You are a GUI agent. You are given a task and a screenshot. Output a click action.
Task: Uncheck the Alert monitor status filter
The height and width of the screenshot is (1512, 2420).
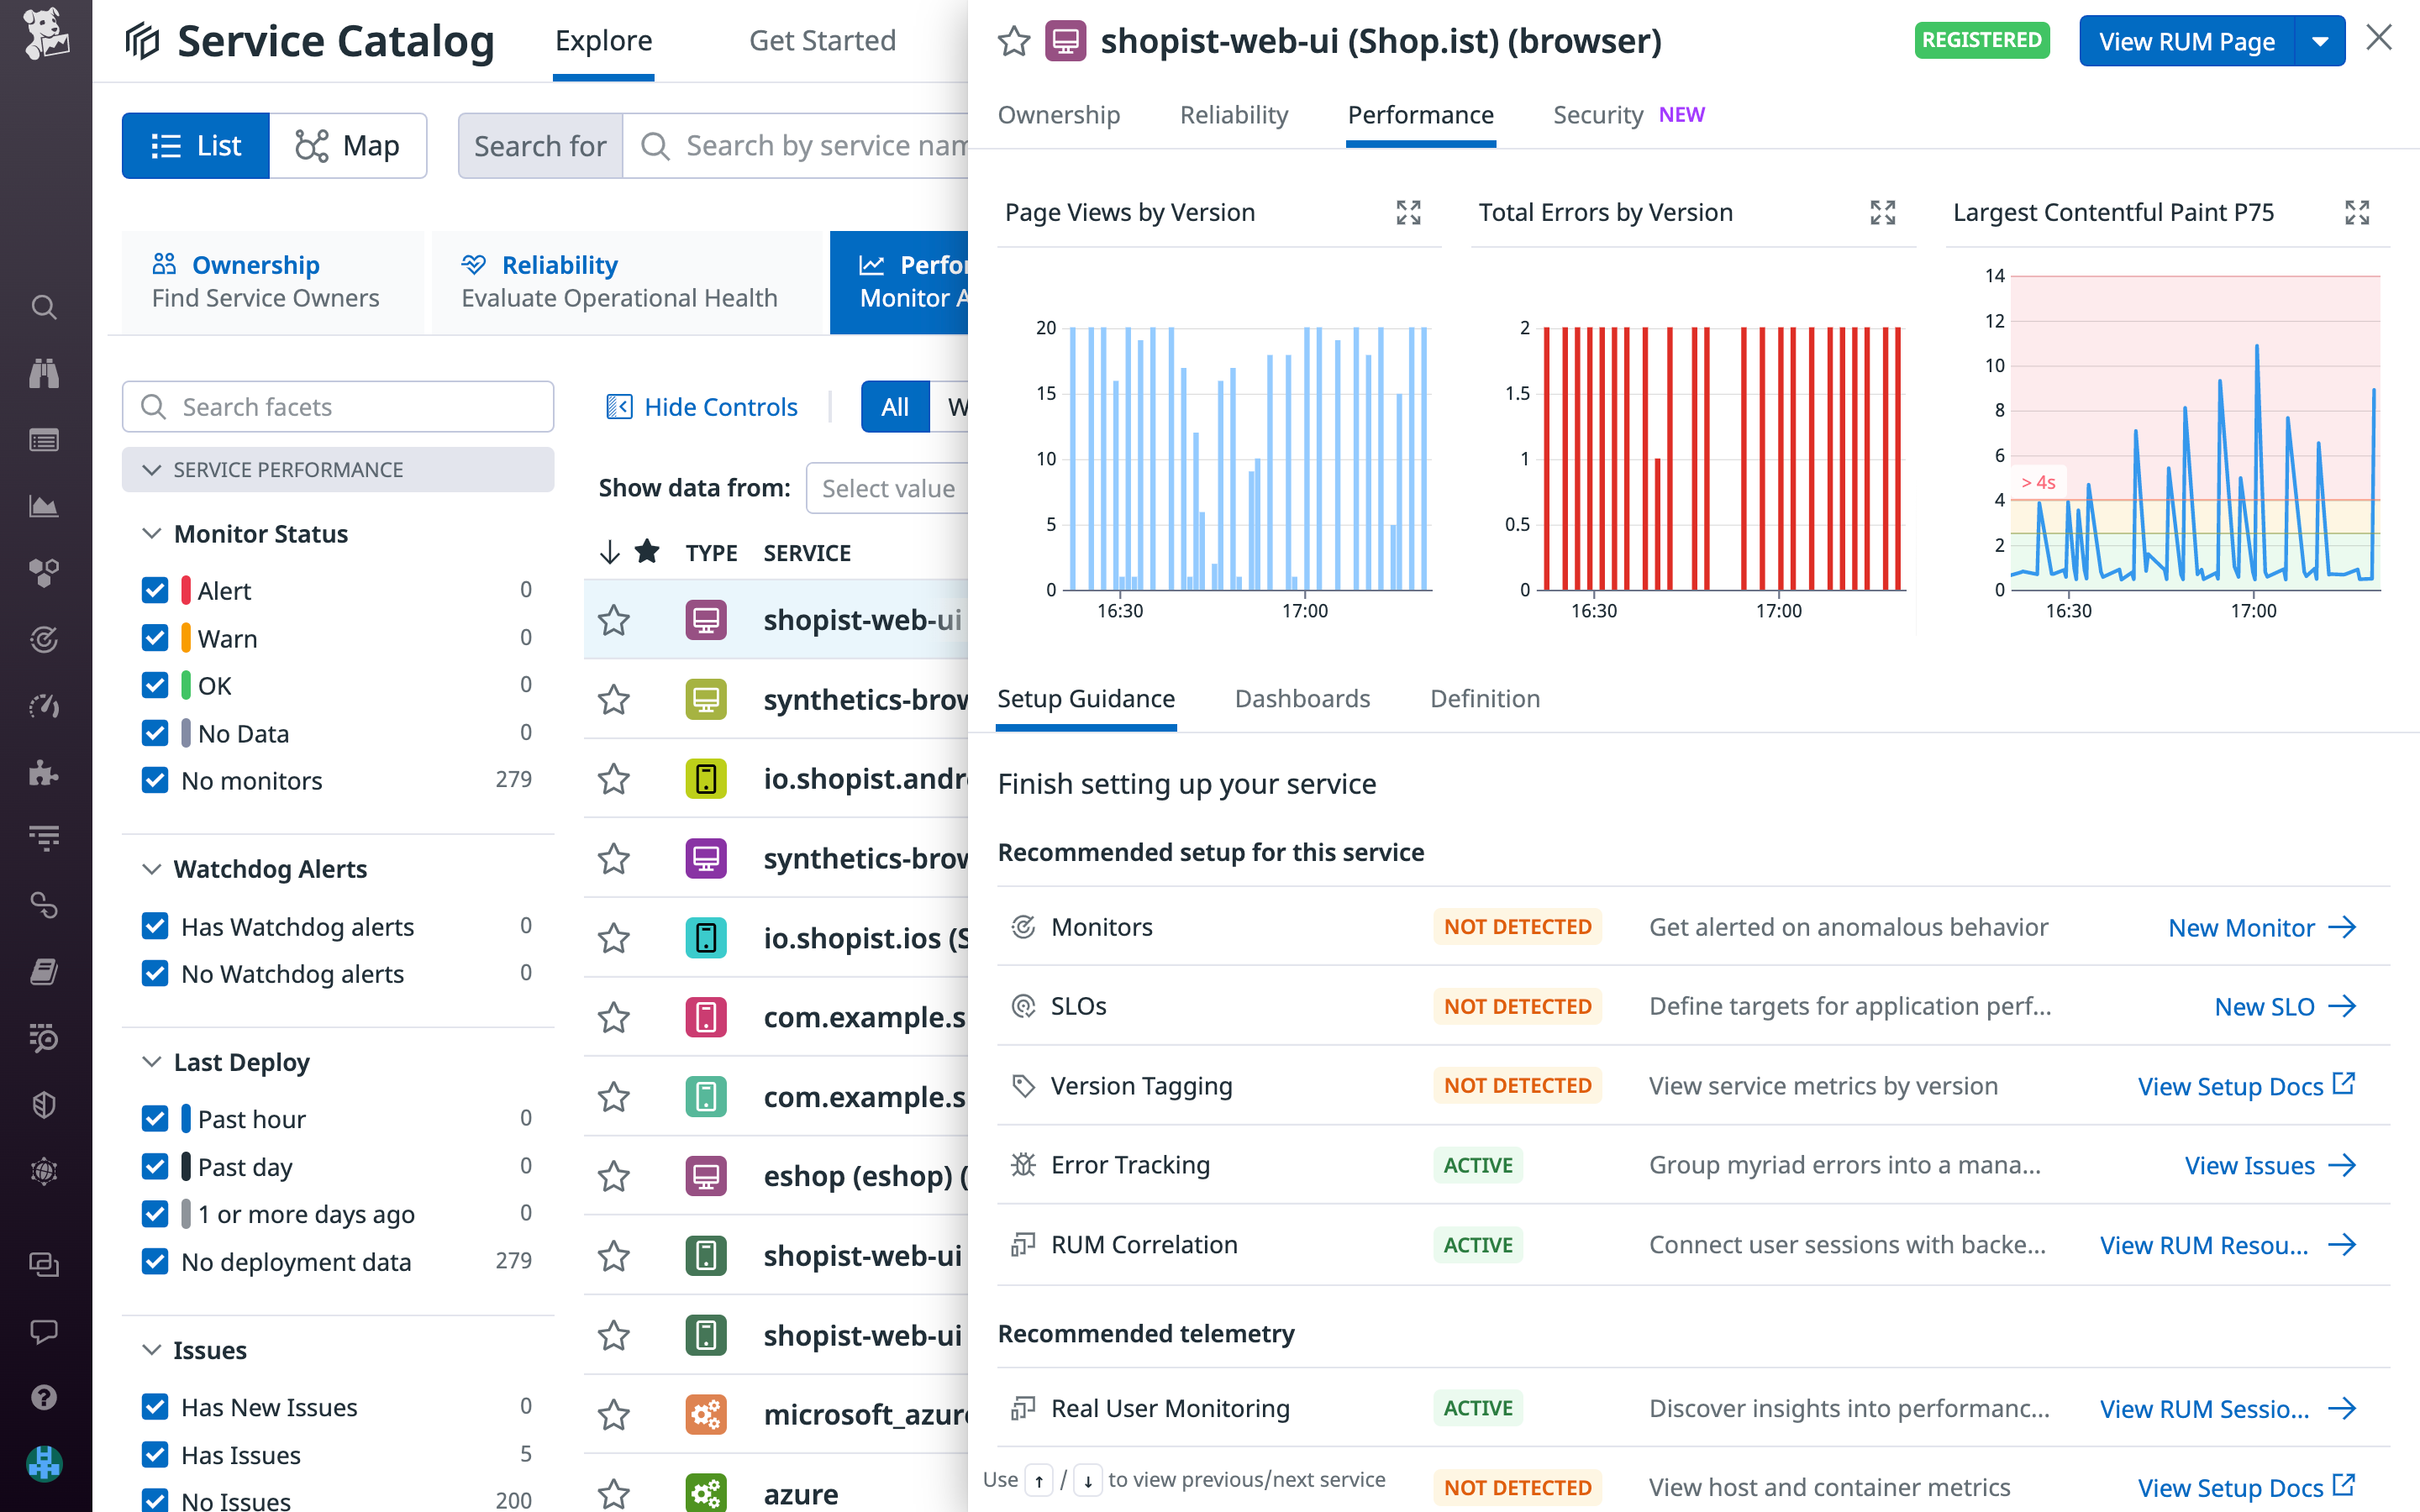[x=155, y=590]
